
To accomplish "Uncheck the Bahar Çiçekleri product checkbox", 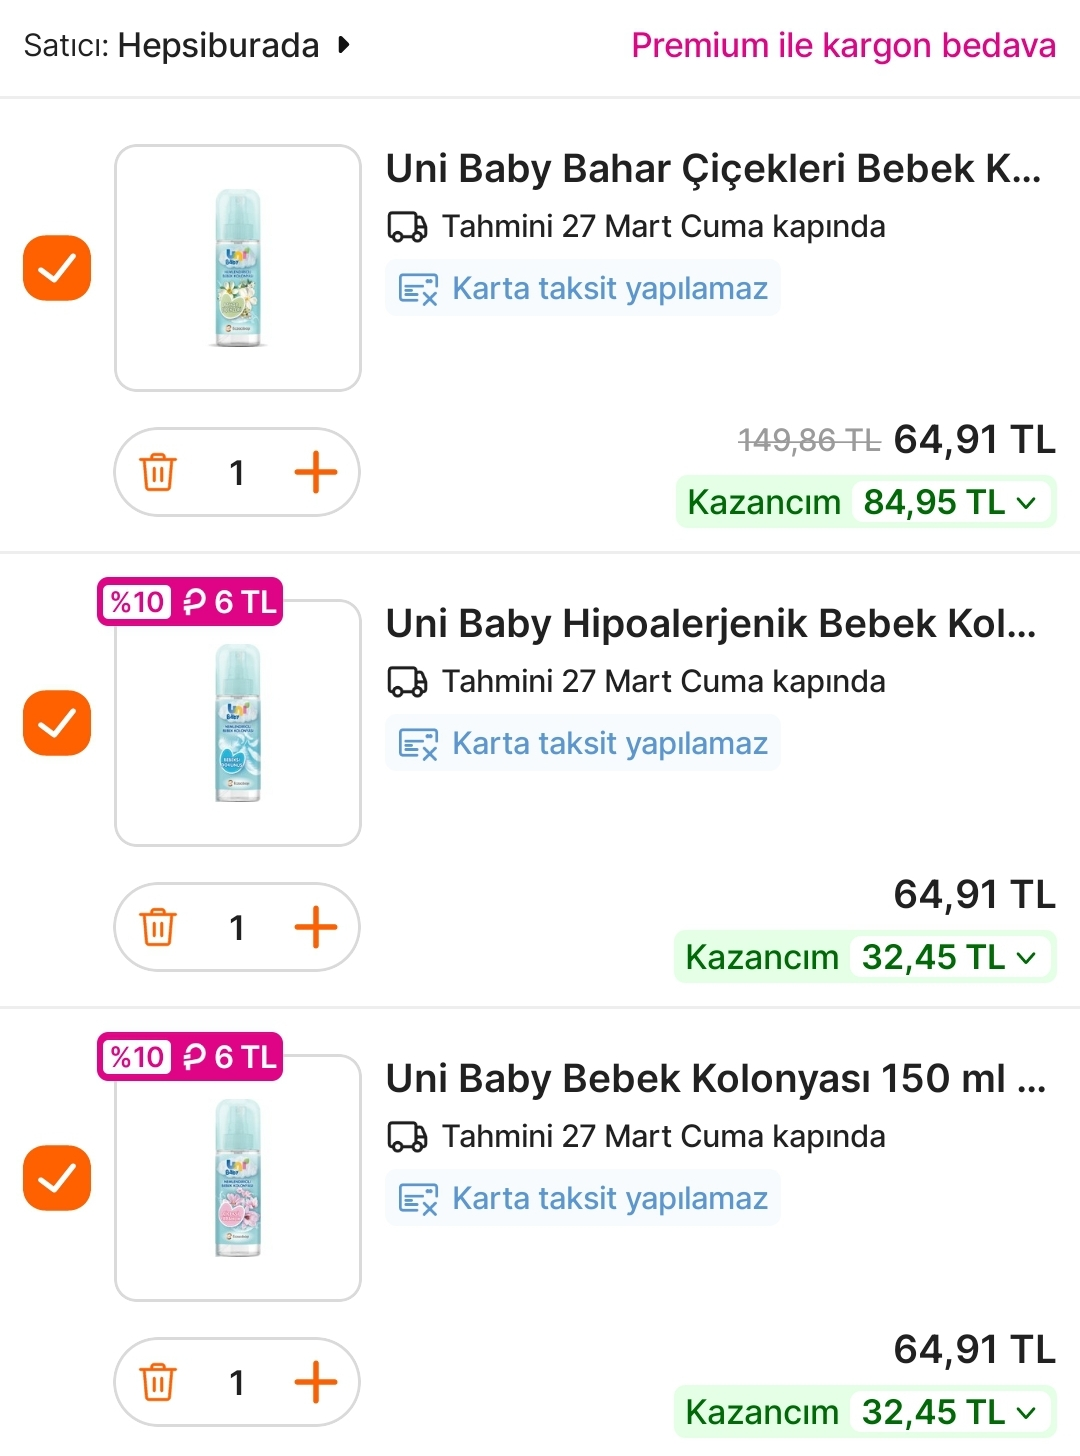I will [57, 268].
